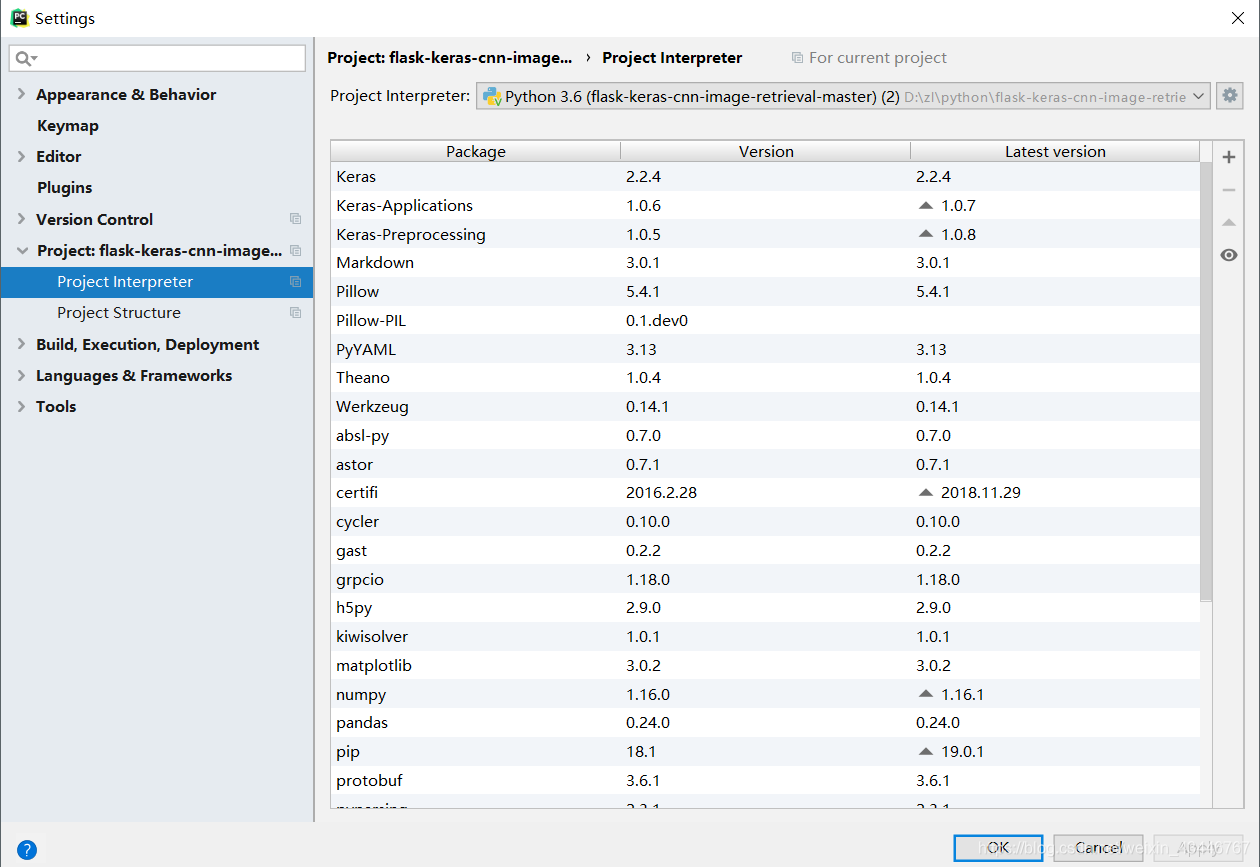Click the Apply button
The image size is (1260, 867).
click(x=1198, y=847)
